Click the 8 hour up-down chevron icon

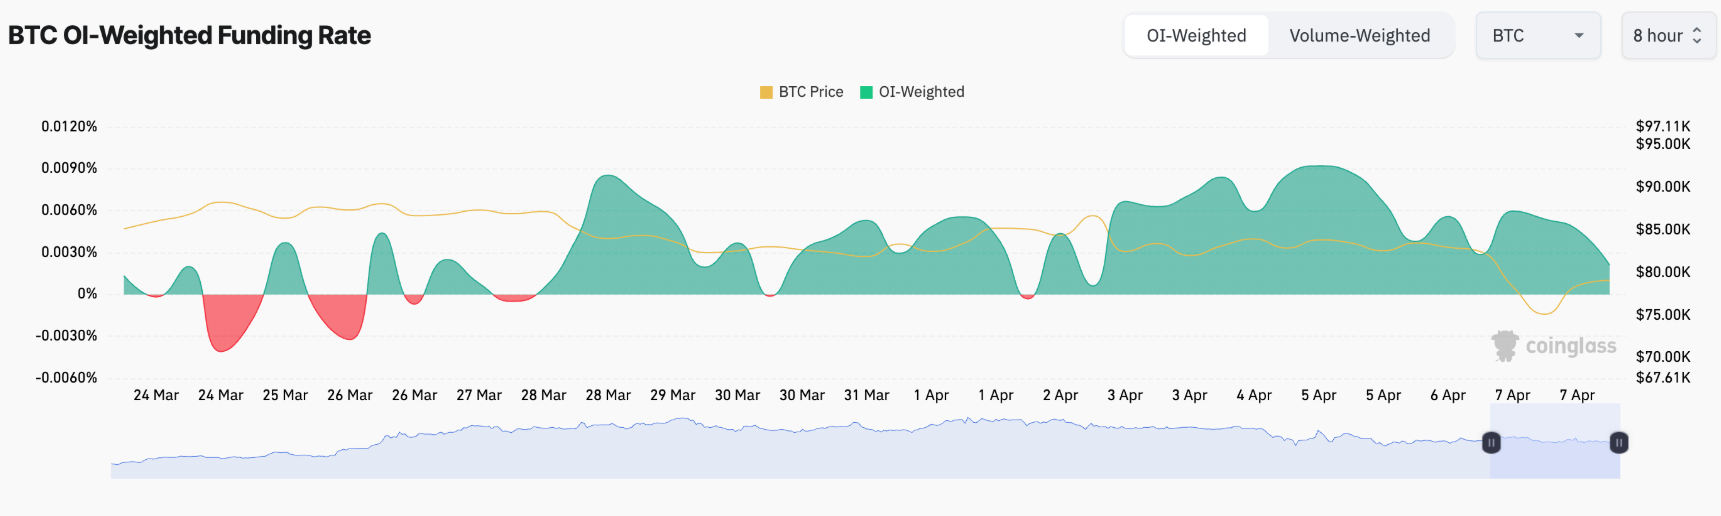point(1697,36)
